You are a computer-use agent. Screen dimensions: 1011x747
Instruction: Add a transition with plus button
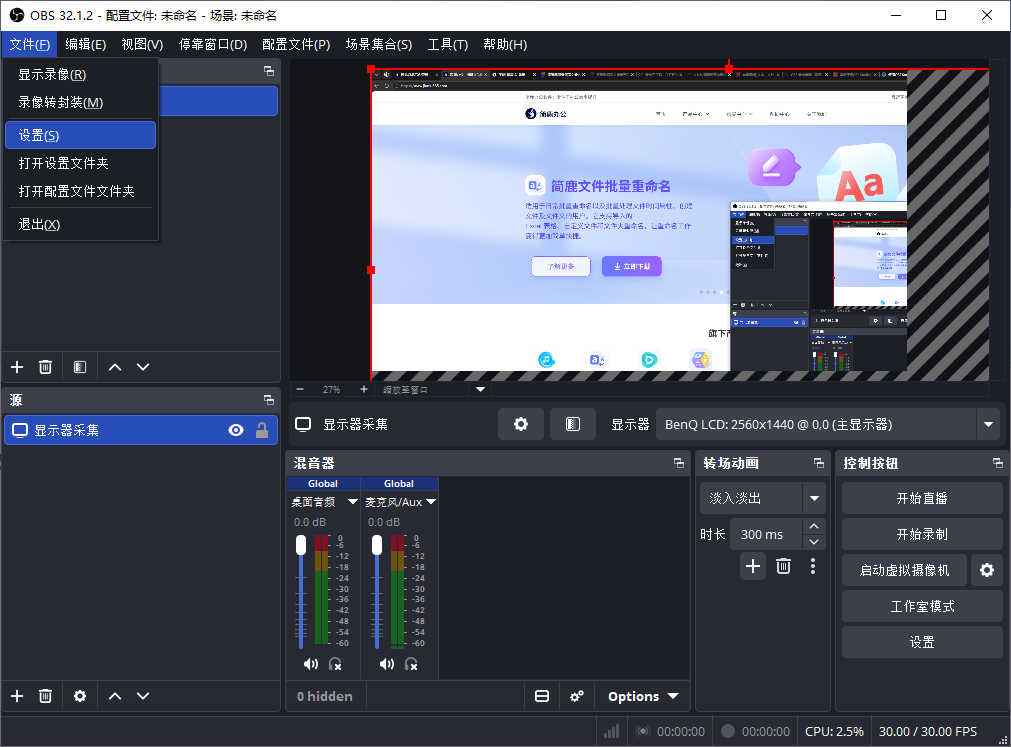752,567
